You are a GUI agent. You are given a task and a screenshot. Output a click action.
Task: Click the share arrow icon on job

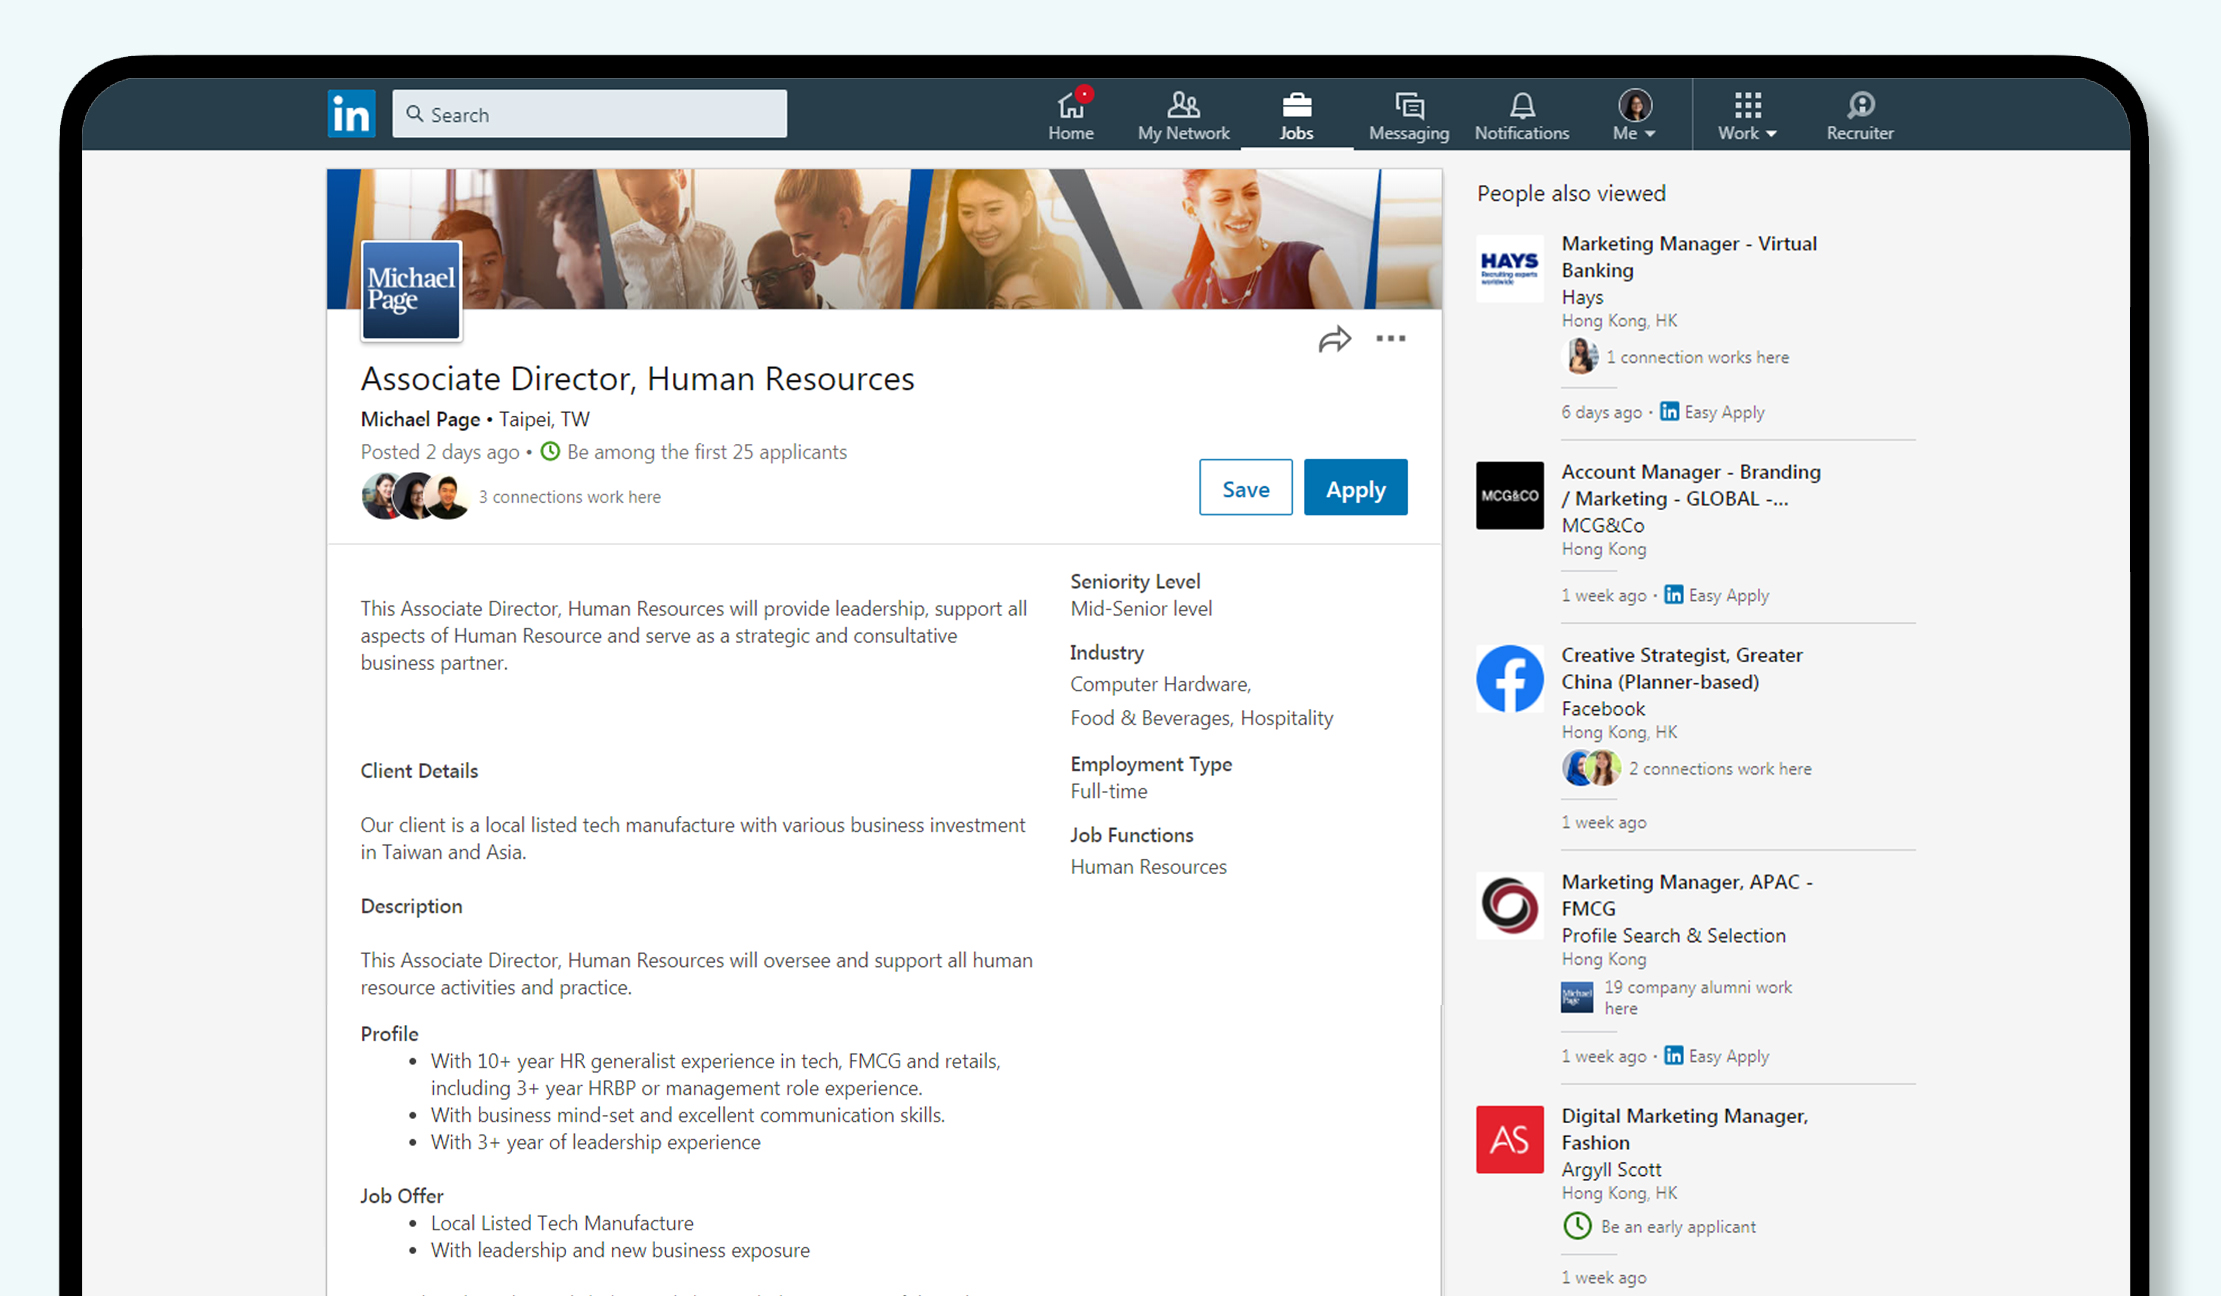(1334, 340)
